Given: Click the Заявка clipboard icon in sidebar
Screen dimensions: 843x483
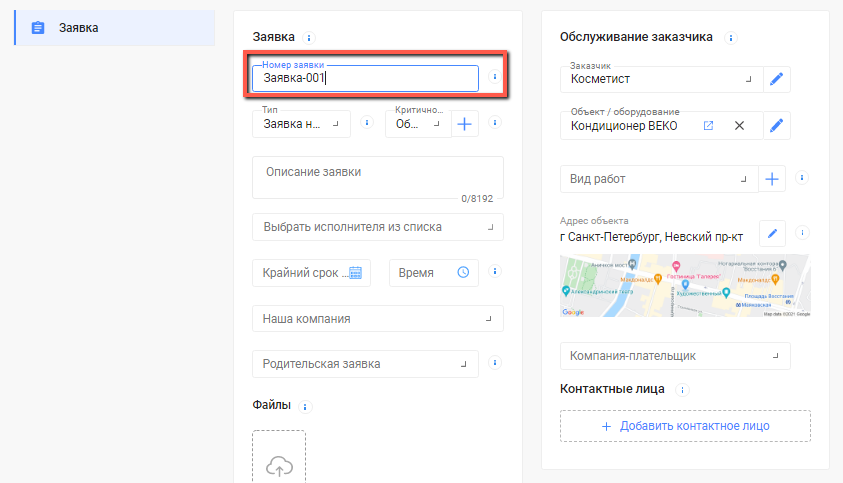Looking at the screenshot, I should (x=38, y=28).
